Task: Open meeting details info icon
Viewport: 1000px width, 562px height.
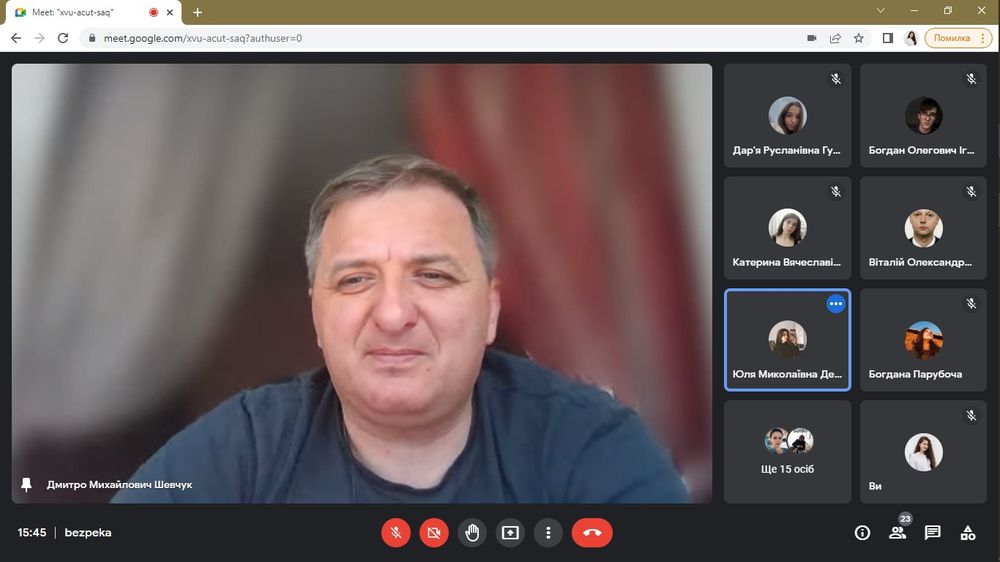Action: (x=862, y=533)
